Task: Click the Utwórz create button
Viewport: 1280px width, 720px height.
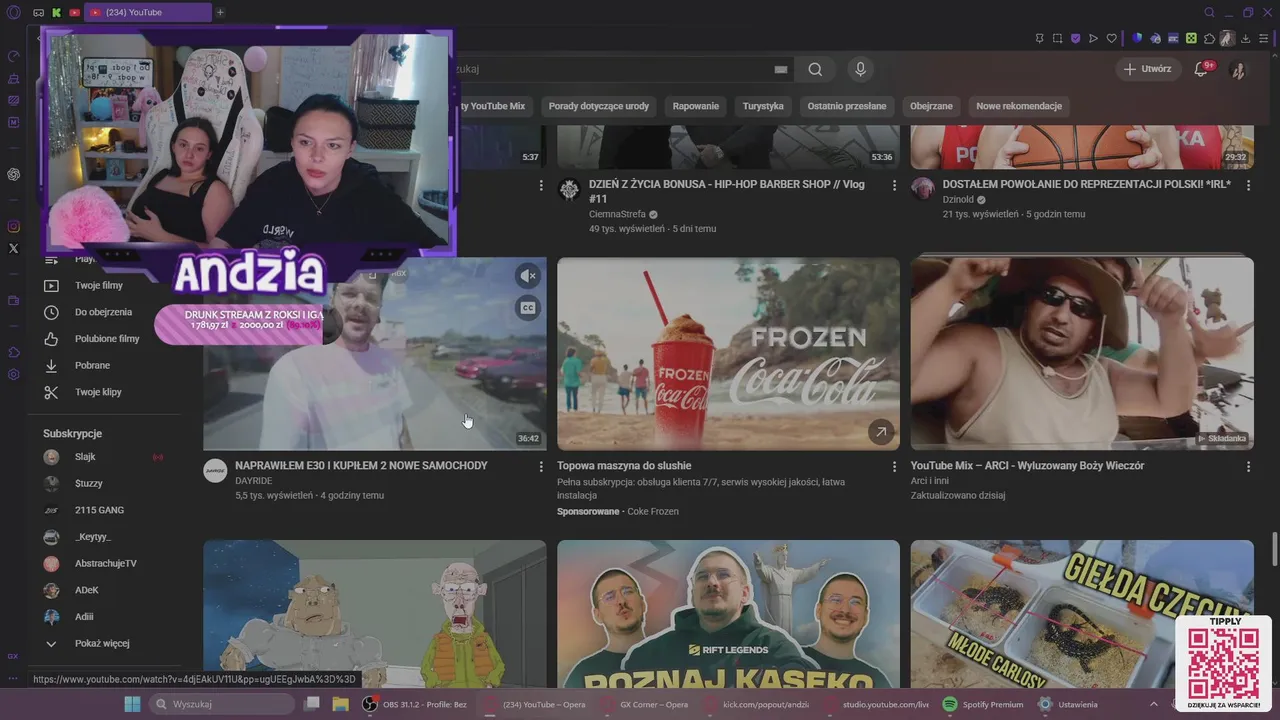Action: pos(1146,69)
